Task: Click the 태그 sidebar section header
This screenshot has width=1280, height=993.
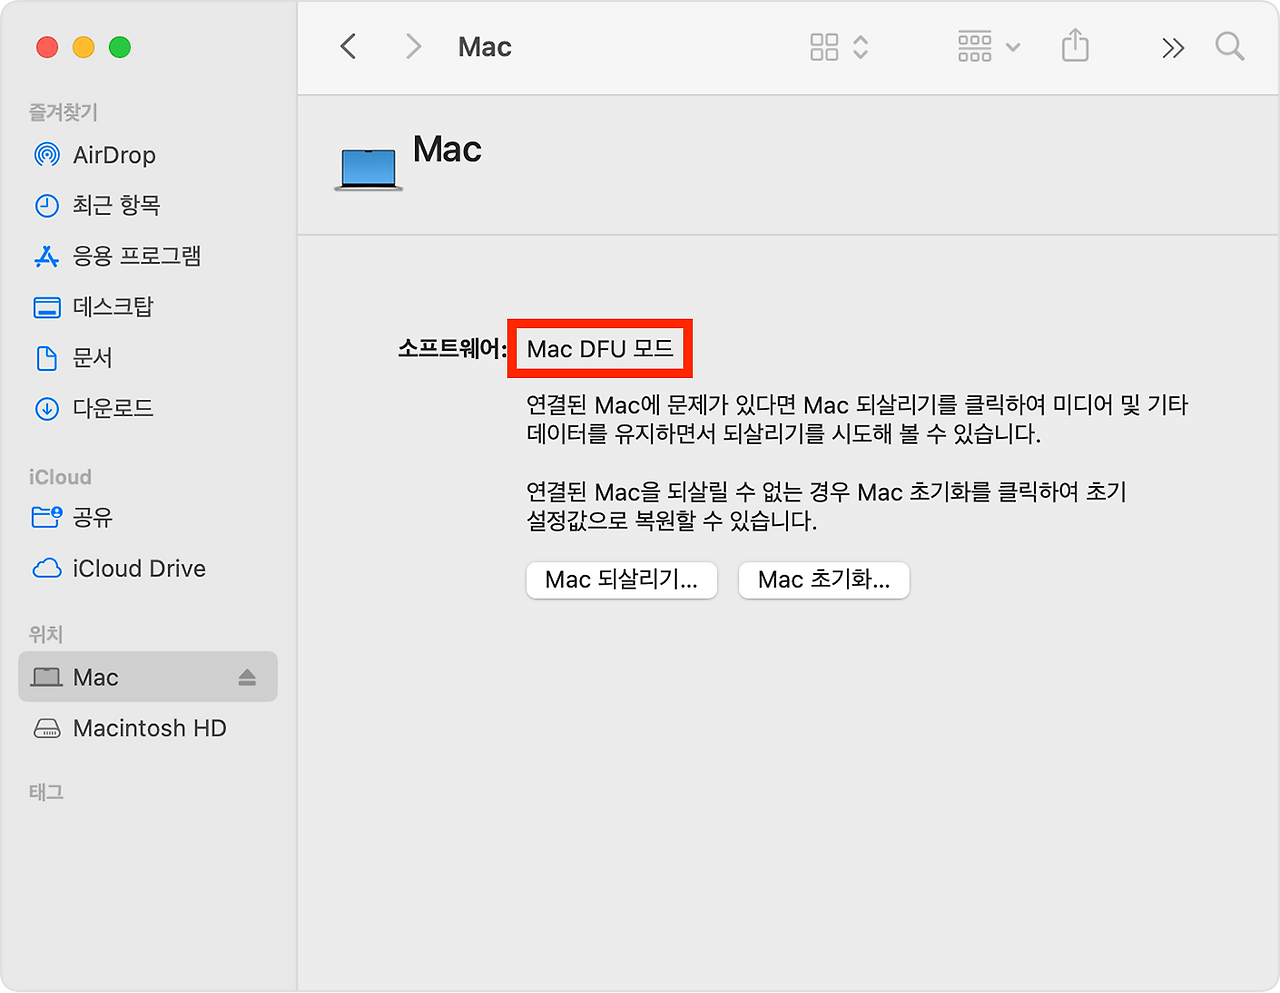Action: click(46, 792)
